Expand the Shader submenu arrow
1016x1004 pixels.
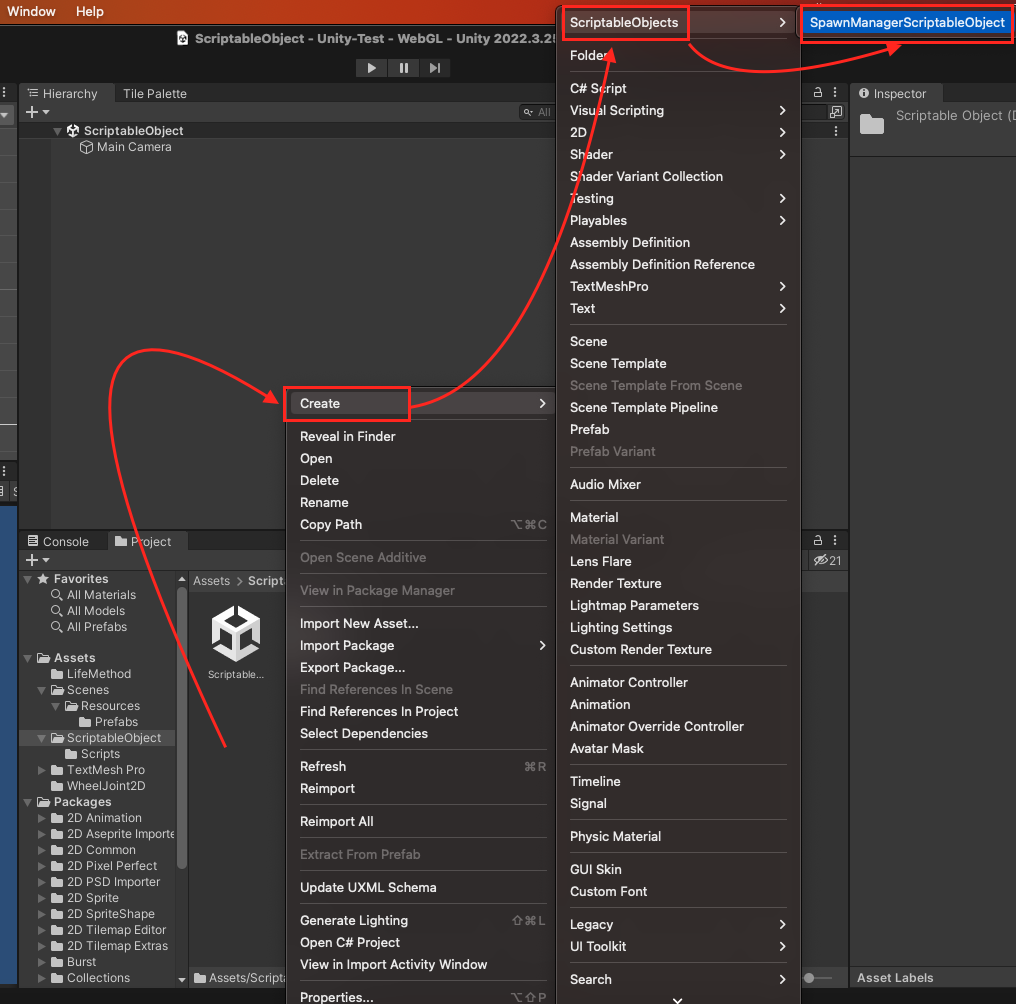[x=782, y=154]
